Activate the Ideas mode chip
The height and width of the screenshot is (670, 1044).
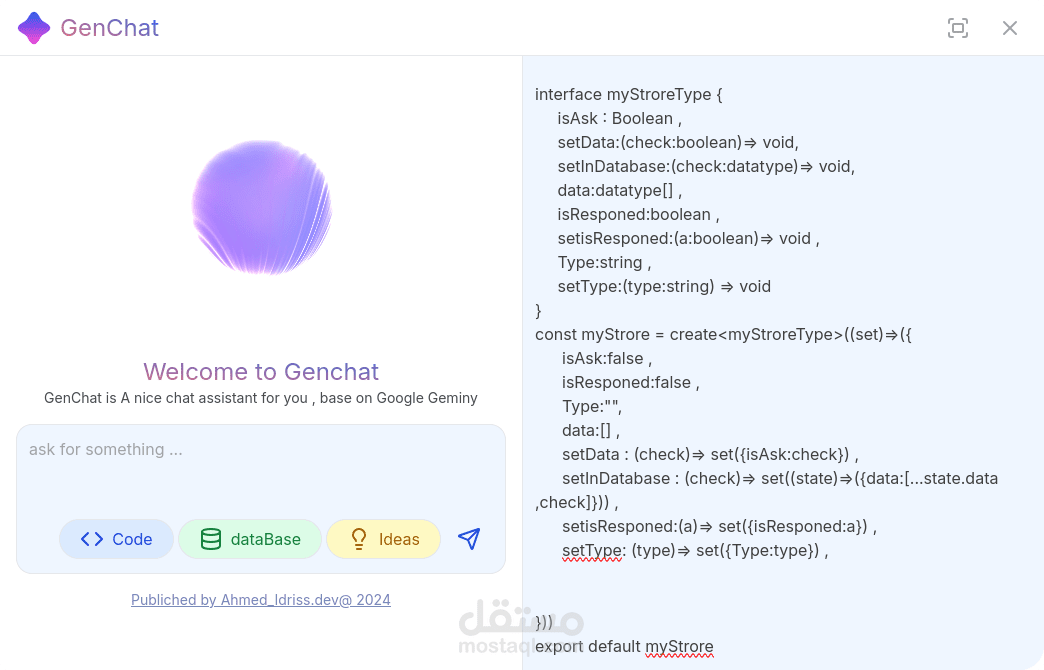coord(383,538)
